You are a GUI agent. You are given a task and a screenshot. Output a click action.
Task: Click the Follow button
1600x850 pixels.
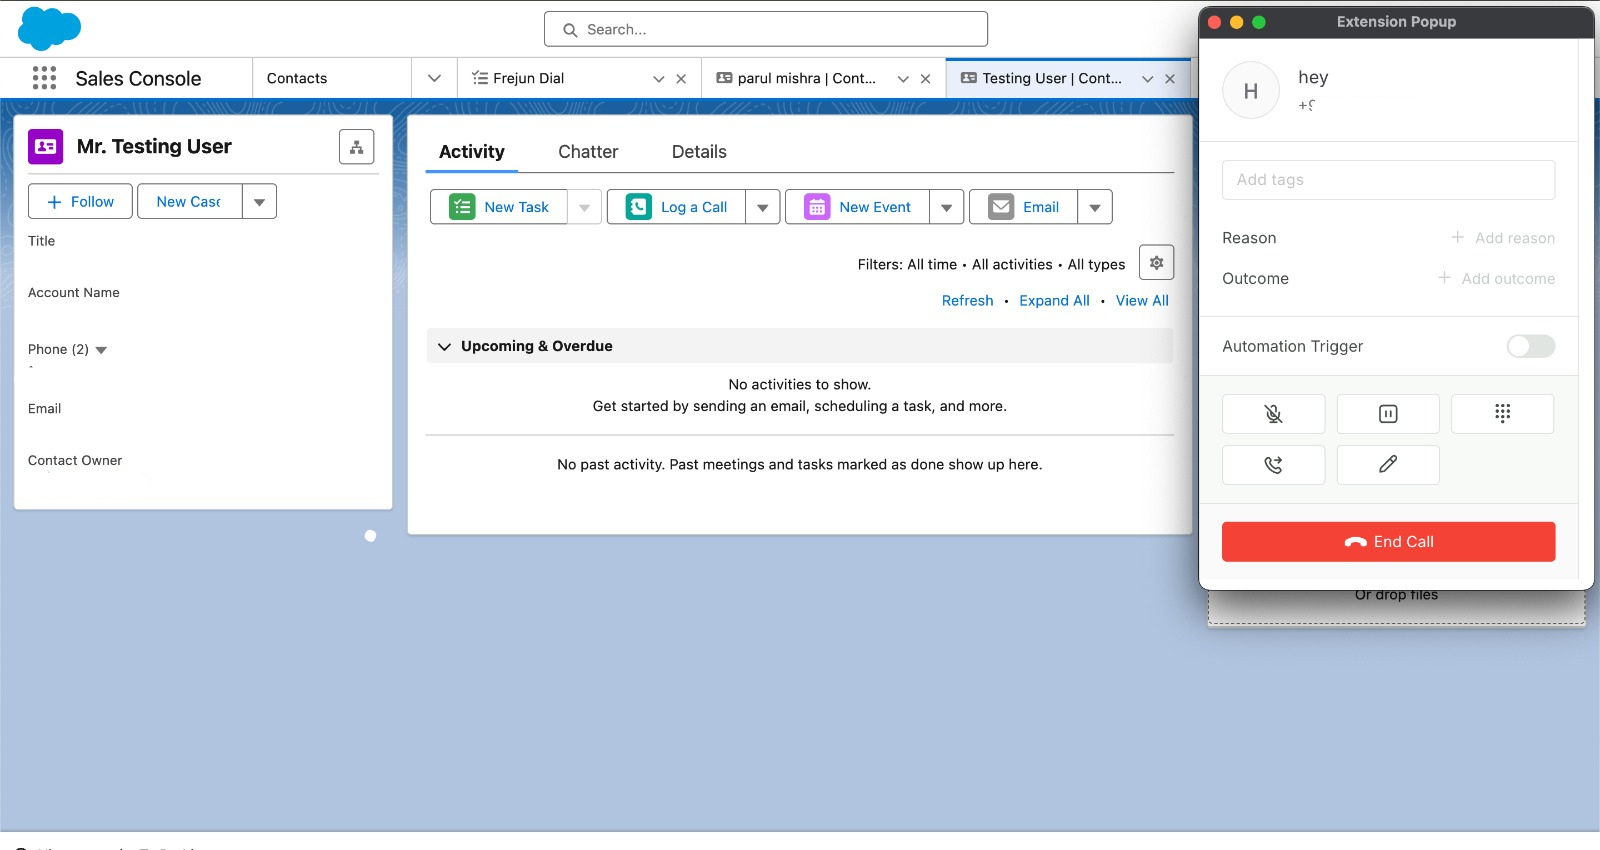80,202
